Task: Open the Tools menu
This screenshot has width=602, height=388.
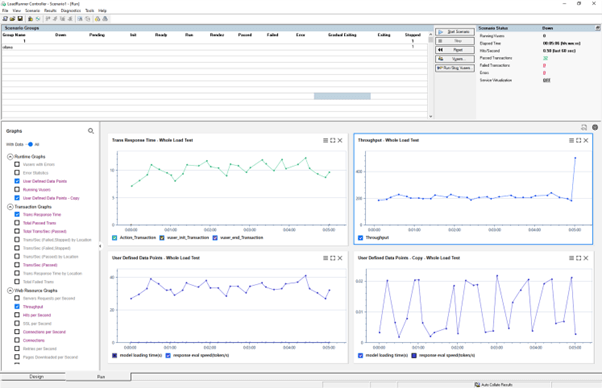Action: click(89, 10)
